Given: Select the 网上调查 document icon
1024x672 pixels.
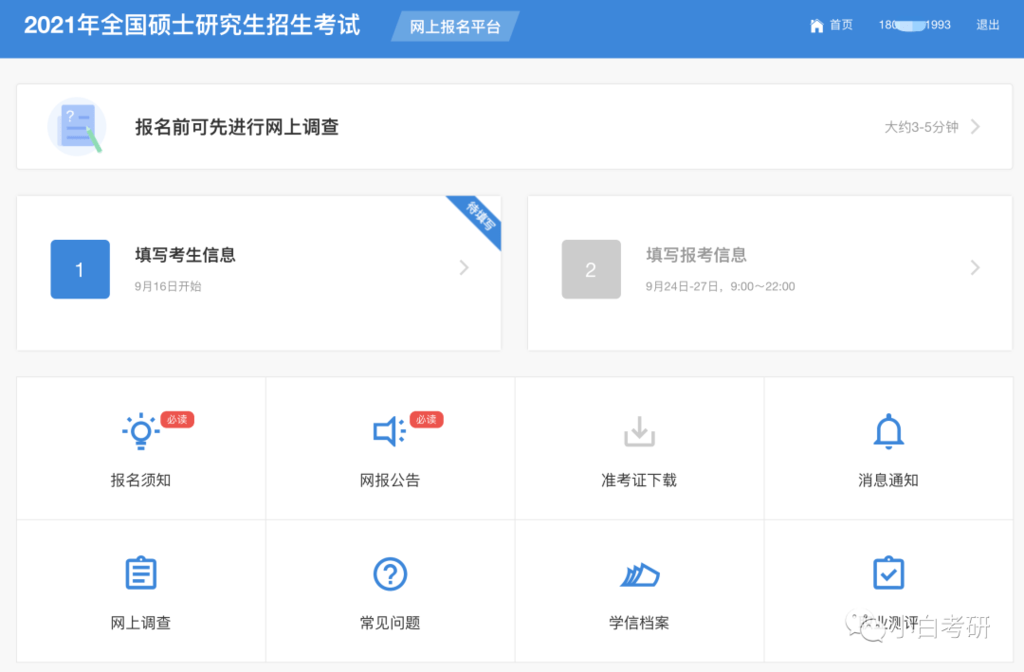Looking at the screenshot, I should [140, 573].
